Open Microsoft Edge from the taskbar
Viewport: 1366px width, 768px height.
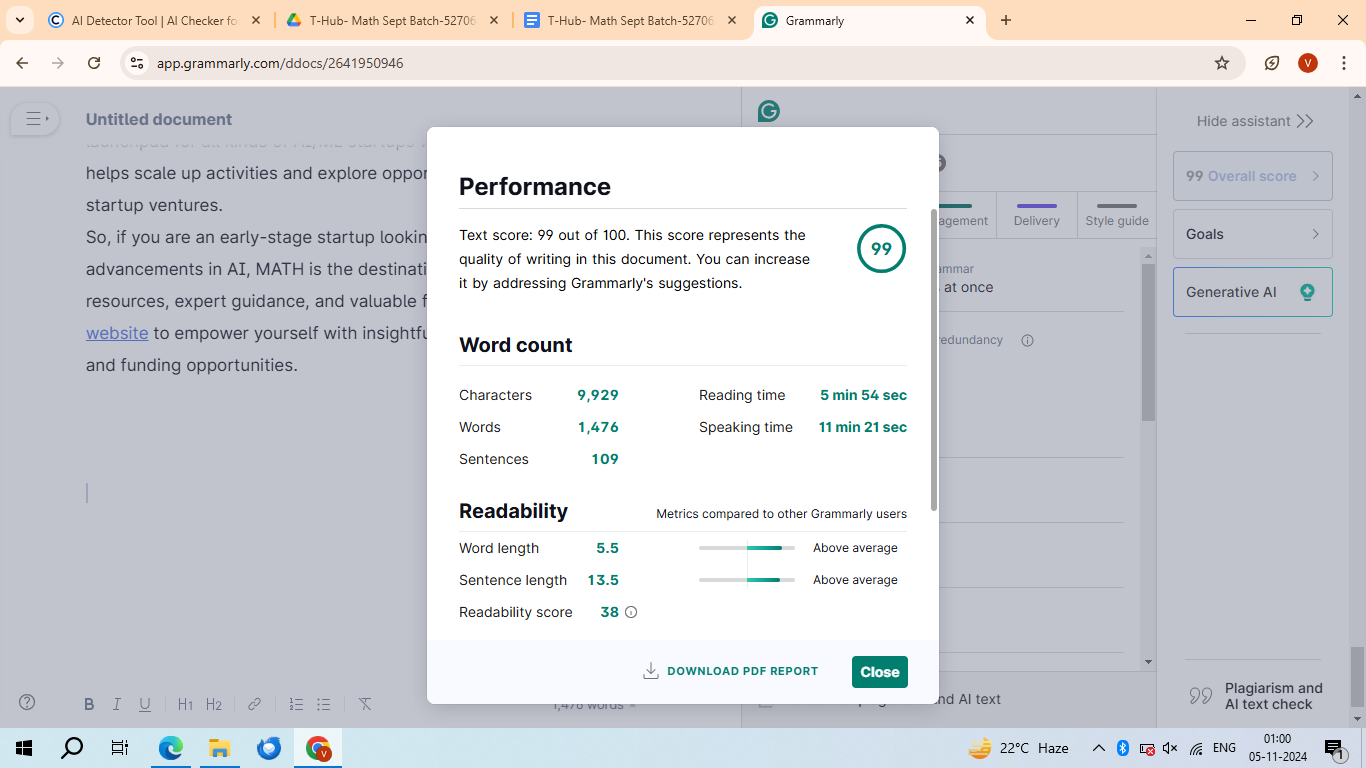click(171, 748)
